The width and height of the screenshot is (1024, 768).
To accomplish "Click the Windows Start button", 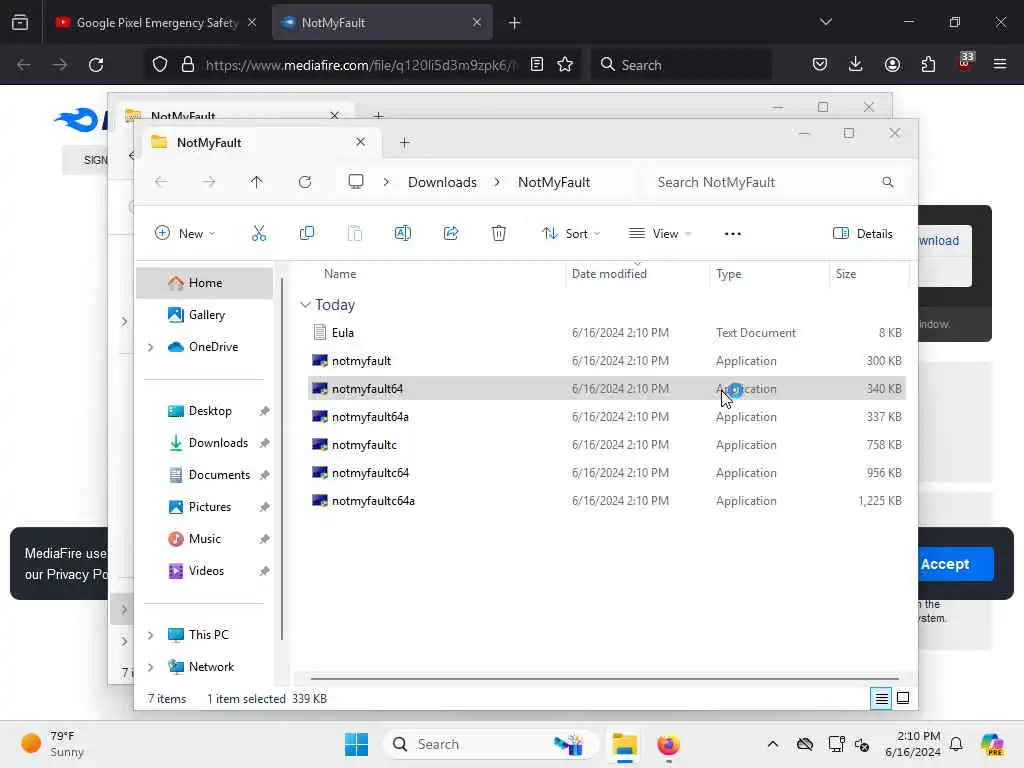I will pos(357,744).
